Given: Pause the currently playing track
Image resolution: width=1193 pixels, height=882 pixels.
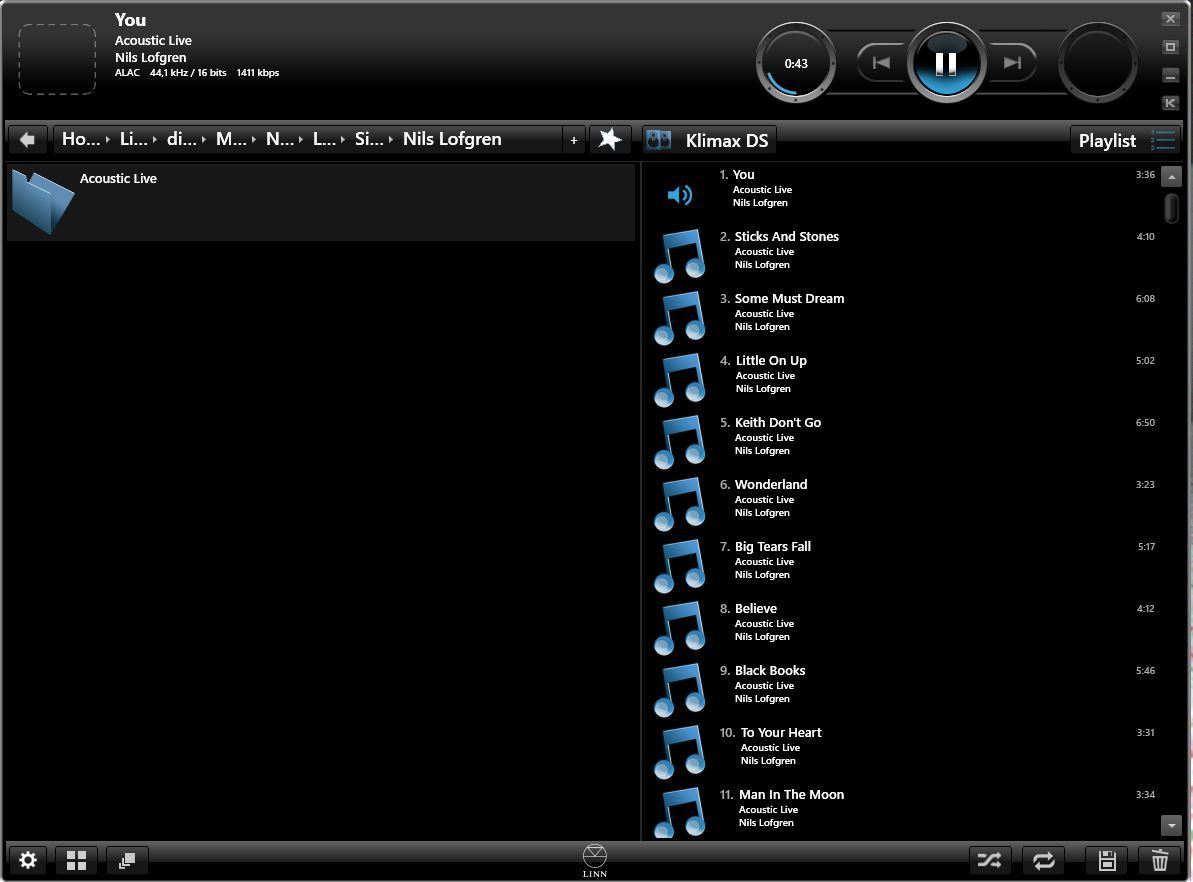Looking at the screenshot, I should click(945, 63).
